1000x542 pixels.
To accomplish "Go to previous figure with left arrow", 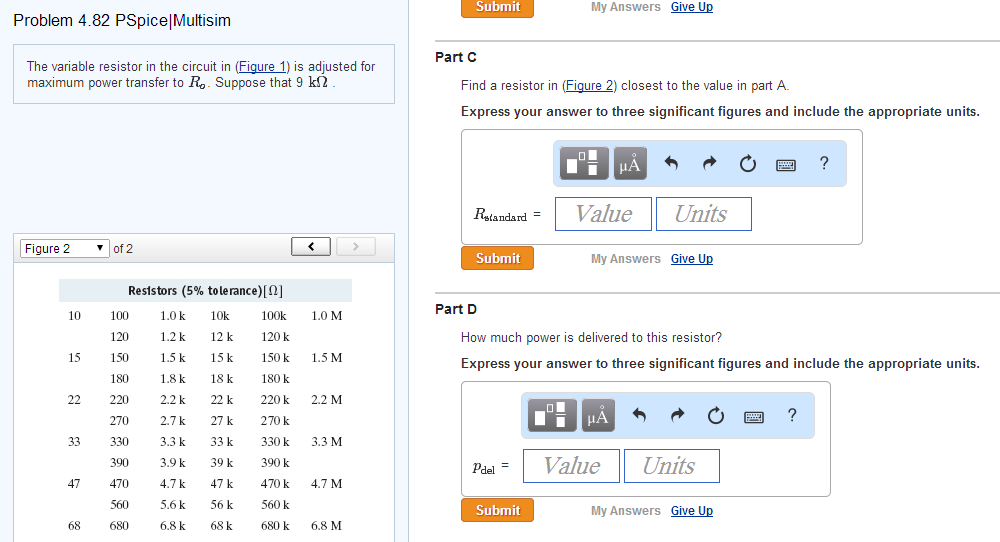I will pyautogui.click(x=311, y=247).
